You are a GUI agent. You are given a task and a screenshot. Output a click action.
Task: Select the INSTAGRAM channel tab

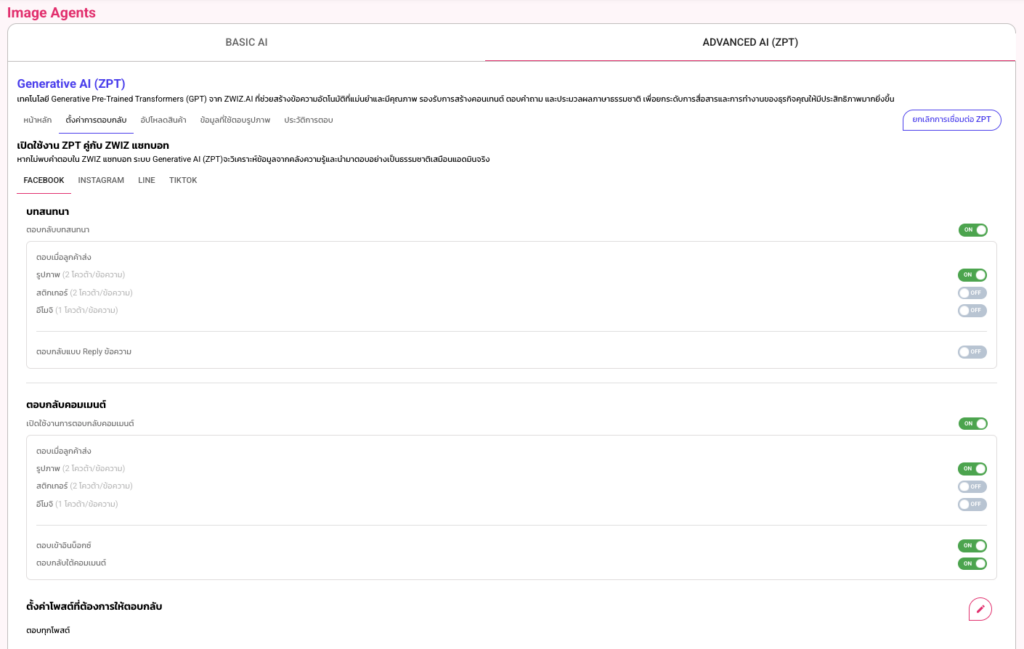coord(101,180)
